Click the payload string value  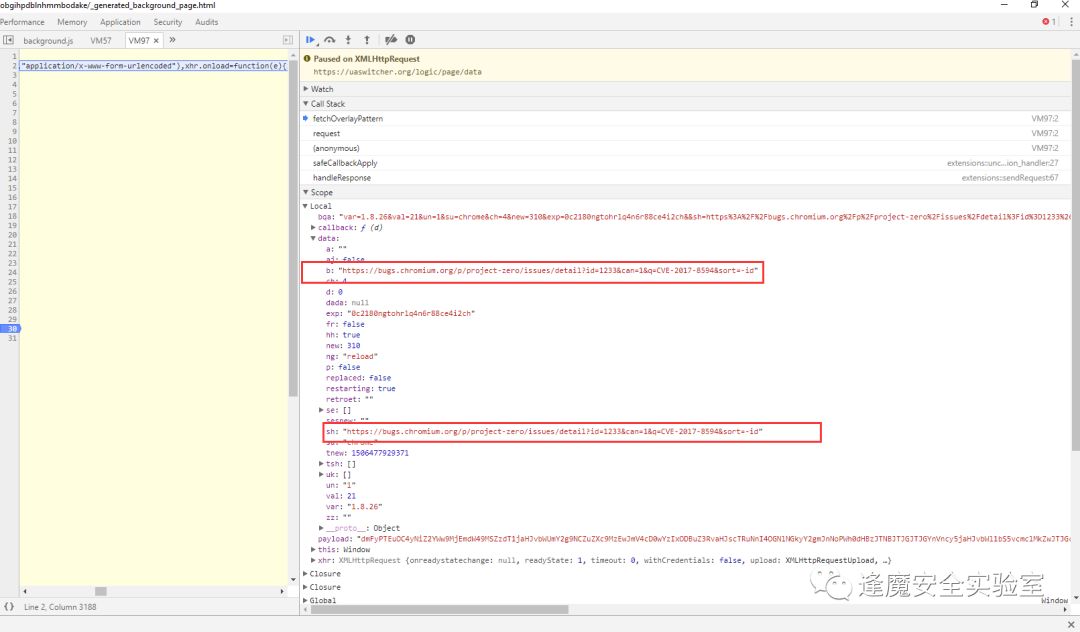714,539
